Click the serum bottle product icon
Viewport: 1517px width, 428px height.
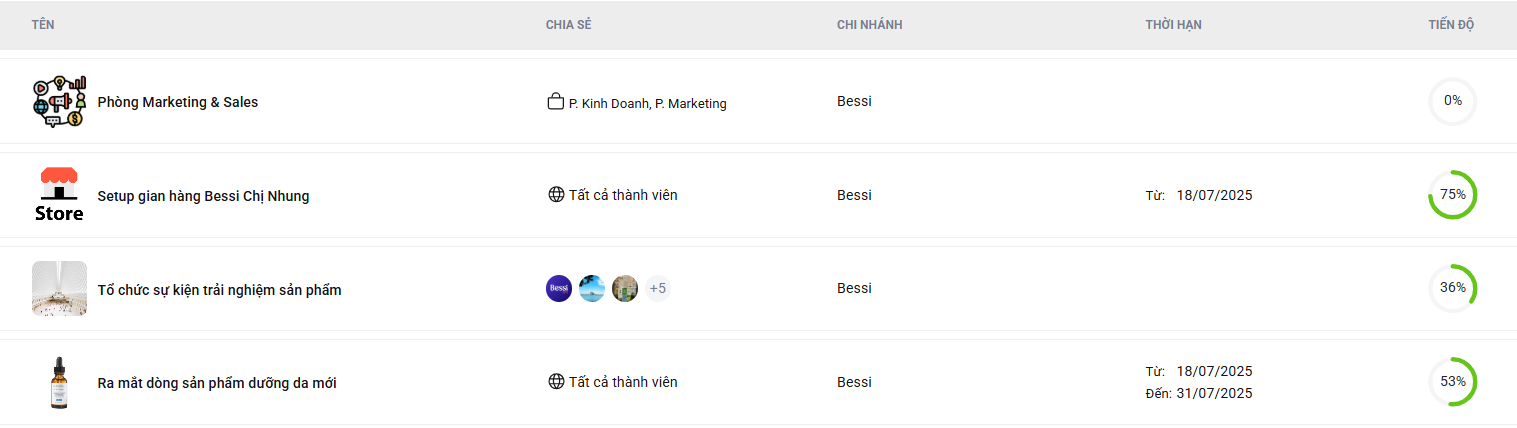click(x=59, y=382)
